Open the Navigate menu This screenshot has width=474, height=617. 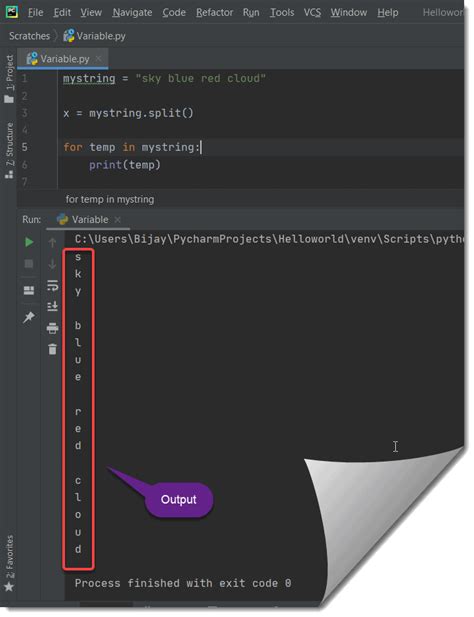coord(132,13)
